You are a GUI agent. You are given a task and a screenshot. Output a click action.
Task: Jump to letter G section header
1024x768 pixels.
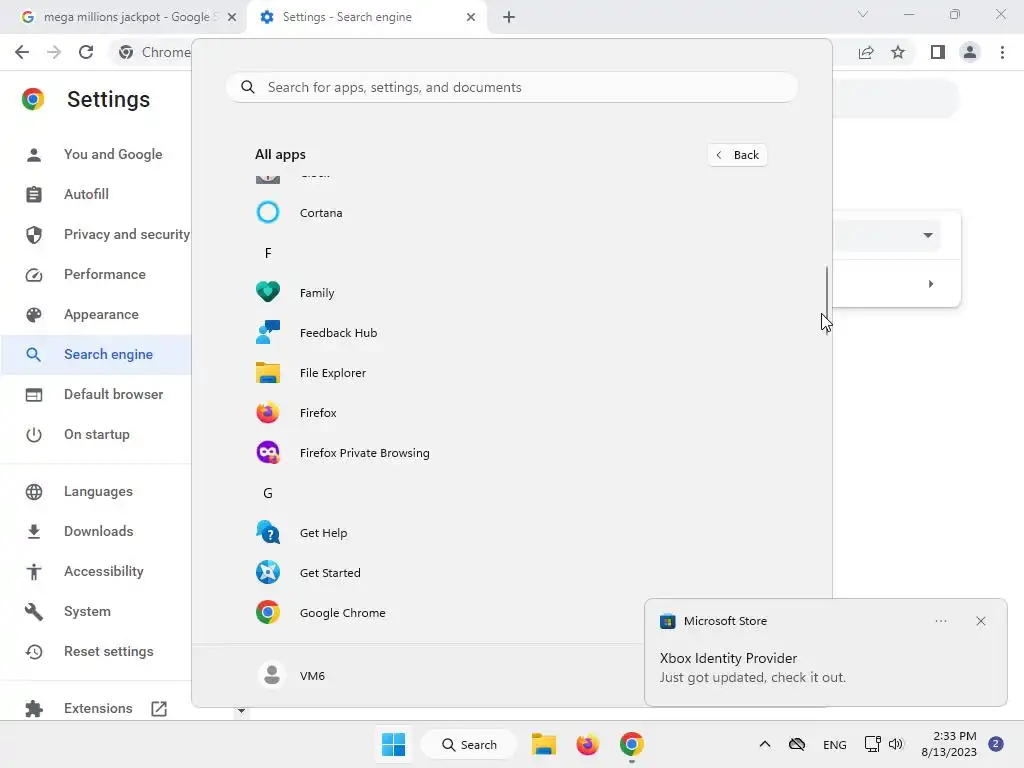[x=268, y=493]
